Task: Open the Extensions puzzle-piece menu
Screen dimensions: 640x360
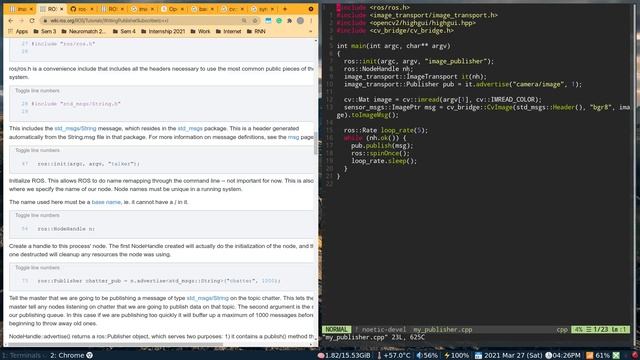Action: (x=289, y=20)
